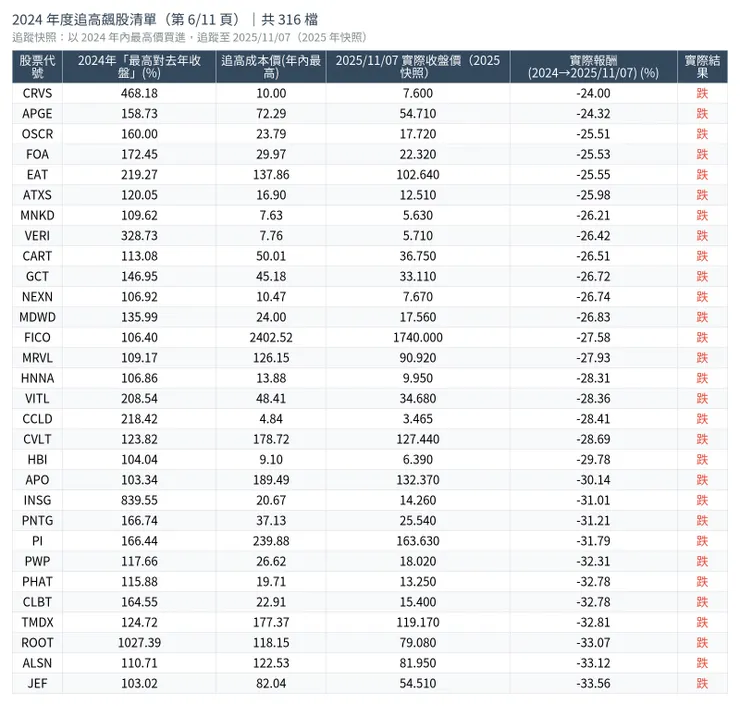Click the -24.00 return for CRVS

[593, 93]
